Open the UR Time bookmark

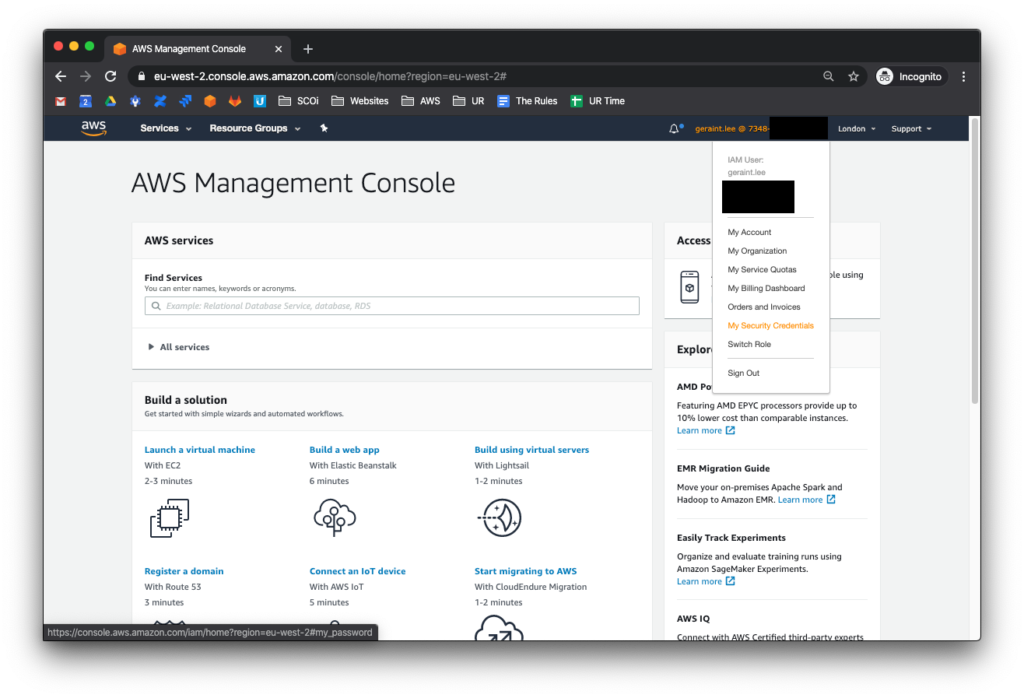click(x=598, y=101)
